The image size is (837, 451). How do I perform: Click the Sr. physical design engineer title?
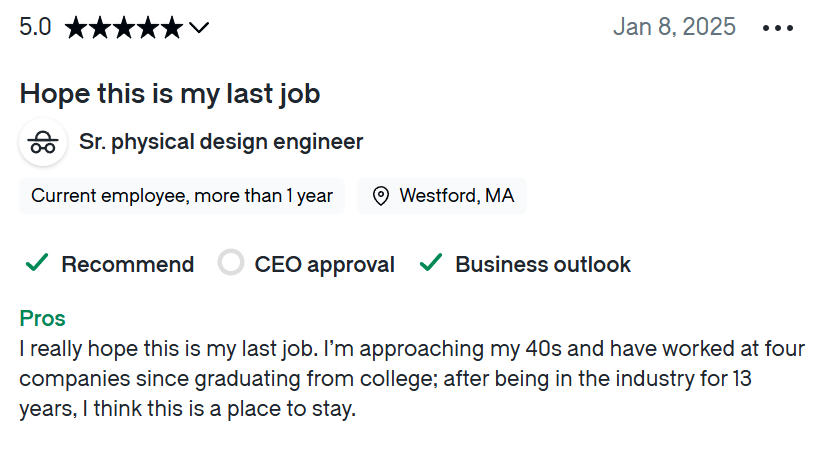221,142
